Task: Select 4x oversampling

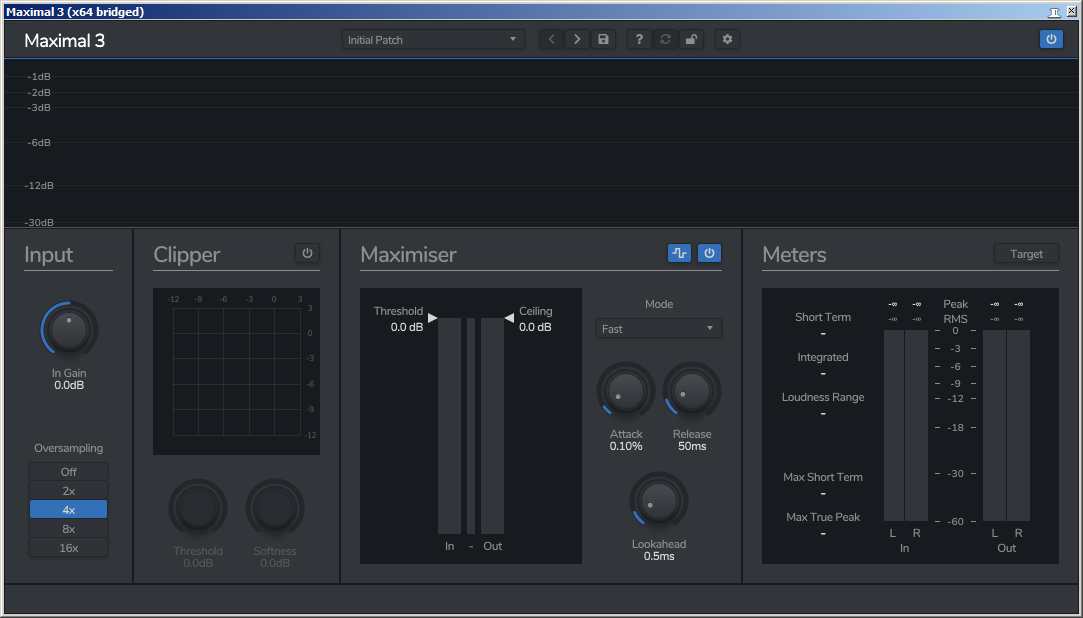Action: click(68, 510)
